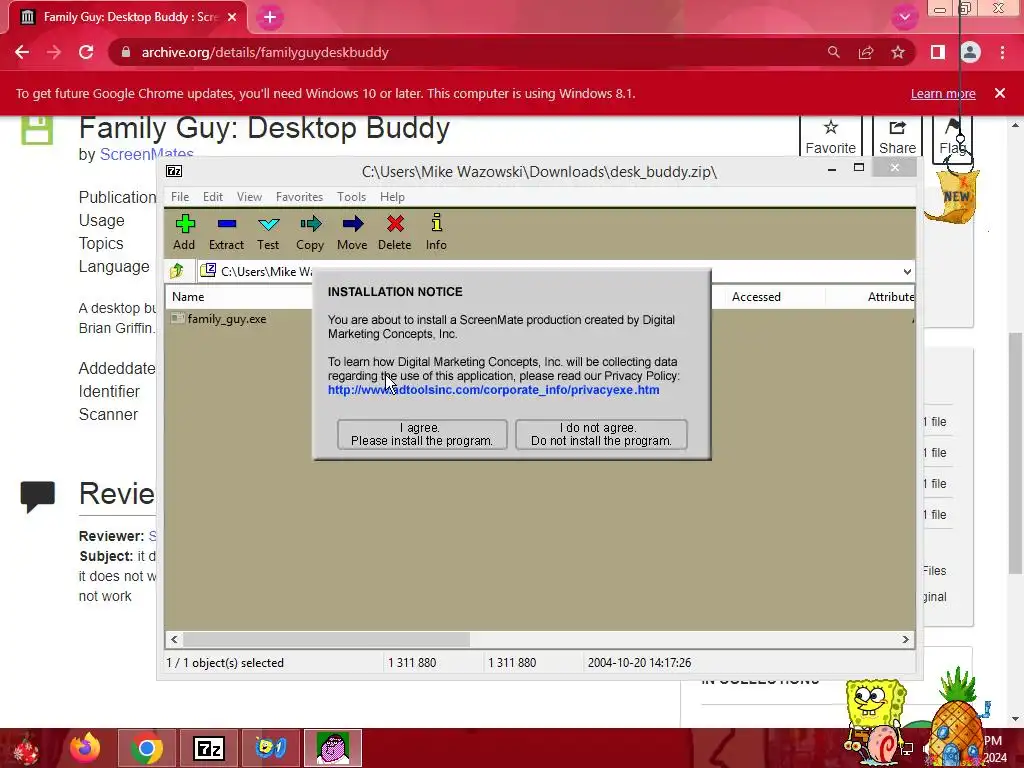The height and width of the screenshot is (768, 1024).
Task: Click the green floppy disk software icon
Action: tap(37, 129)
